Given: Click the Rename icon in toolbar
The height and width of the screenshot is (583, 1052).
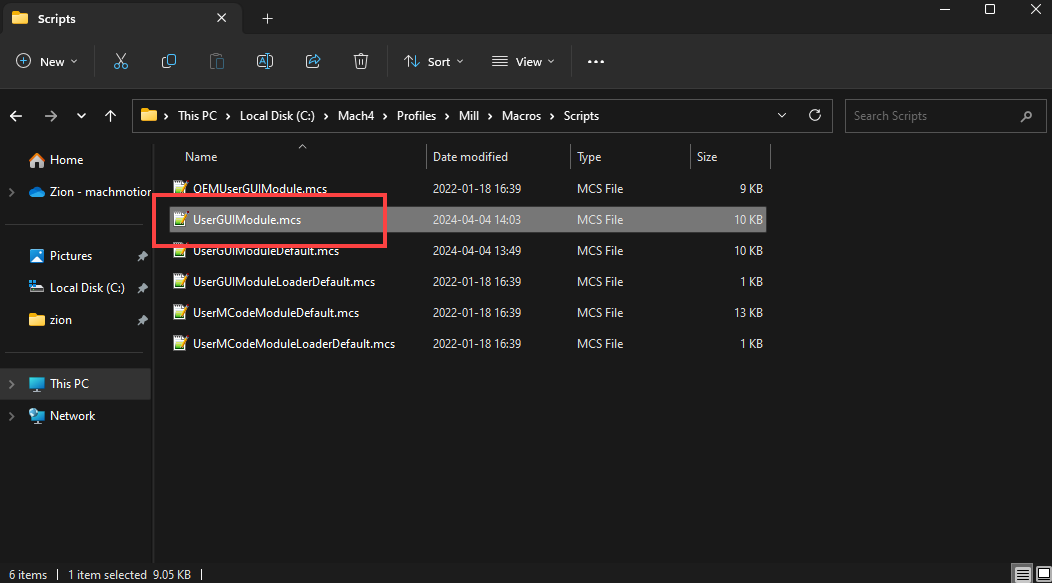Looking at the screenshot, I should (265, 62).
